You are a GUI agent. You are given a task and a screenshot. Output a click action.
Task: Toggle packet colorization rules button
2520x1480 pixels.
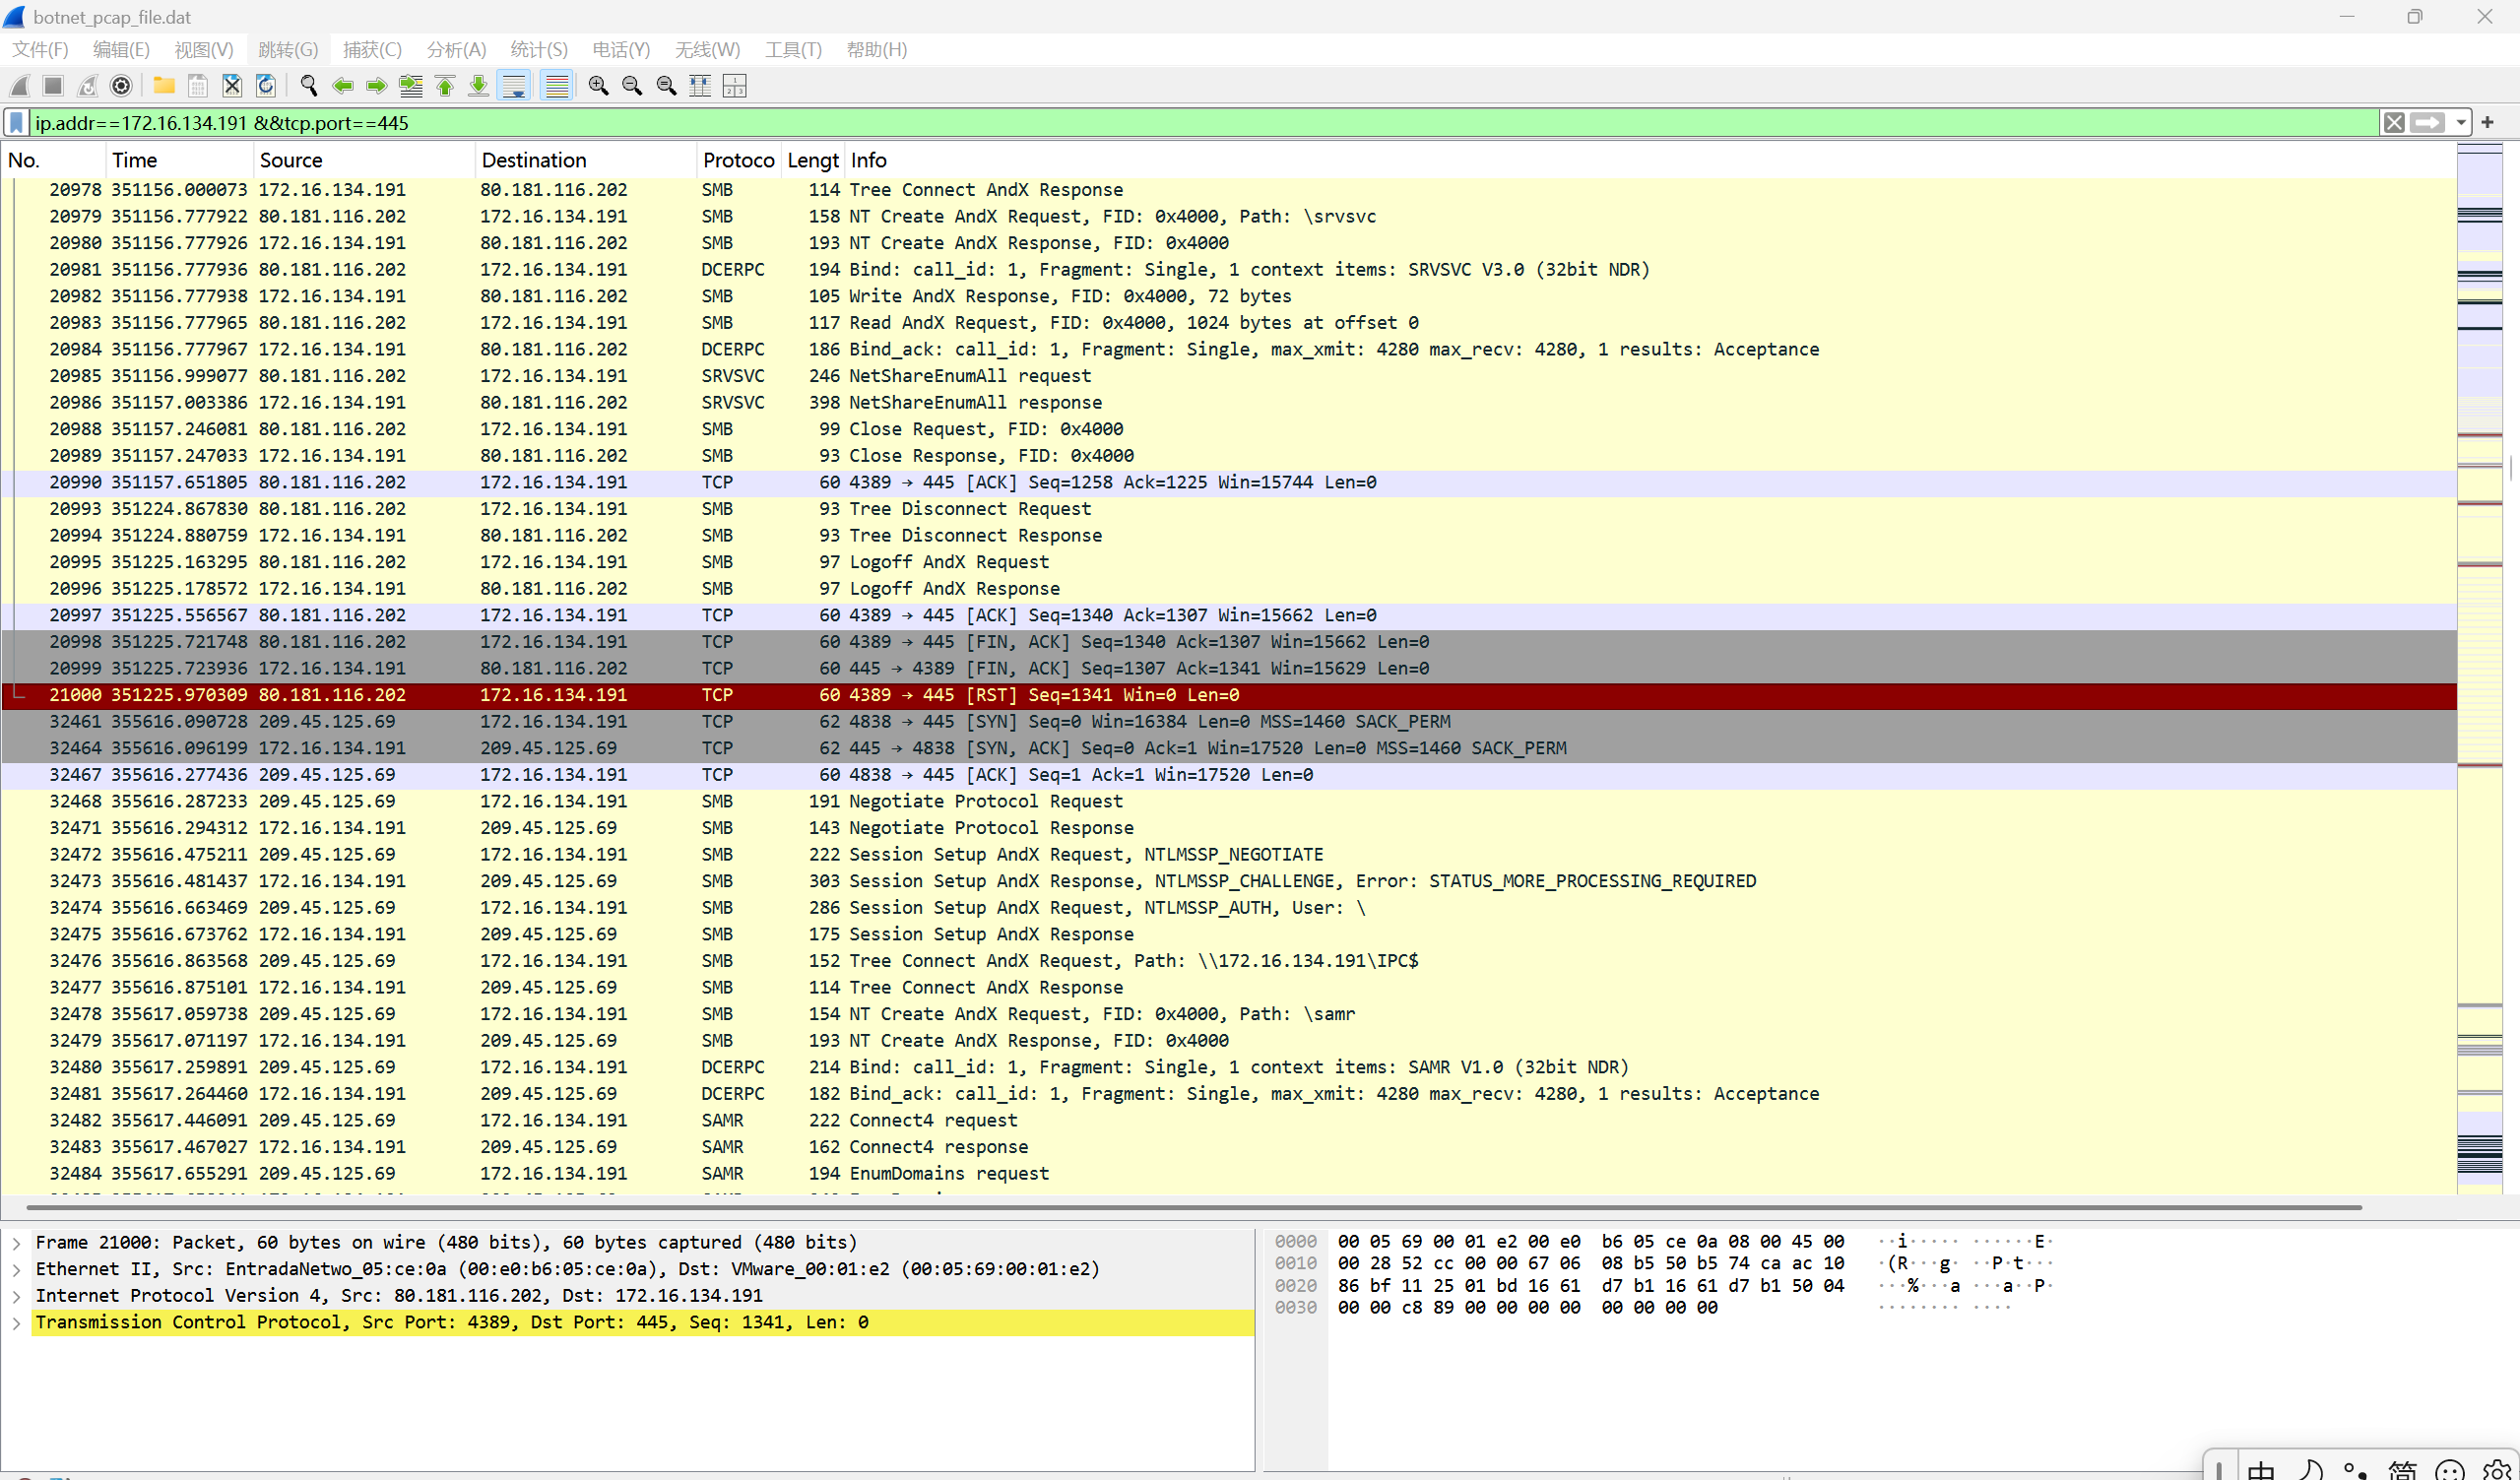556,86
